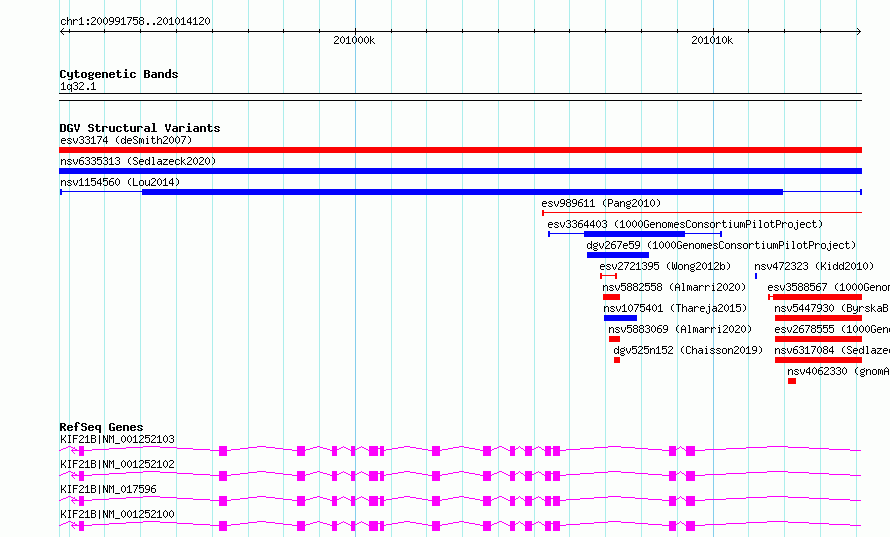Open the nsv1154560 (Lou2014) variant label

pyautogui.click(x=120, y=182)
